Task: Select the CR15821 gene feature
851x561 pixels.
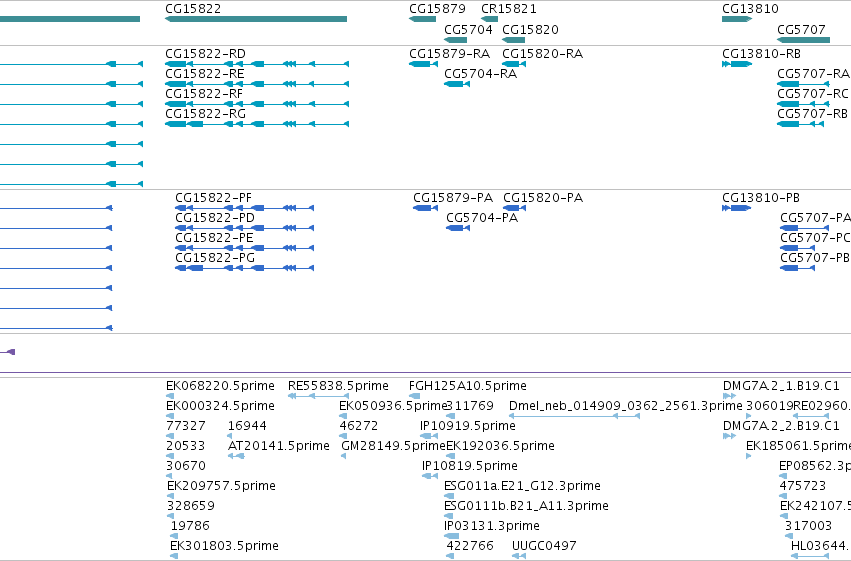Action: (x=490, y=19)
